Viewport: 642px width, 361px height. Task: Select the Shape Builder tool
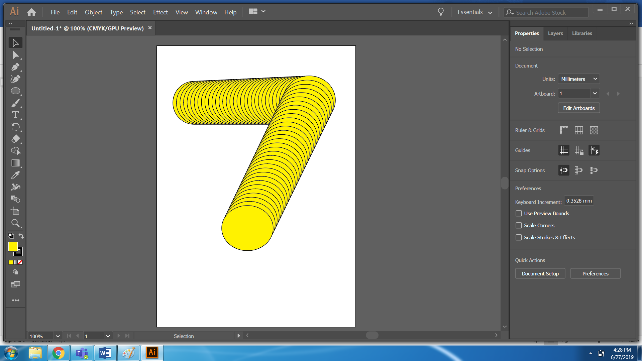coord(16,151)
